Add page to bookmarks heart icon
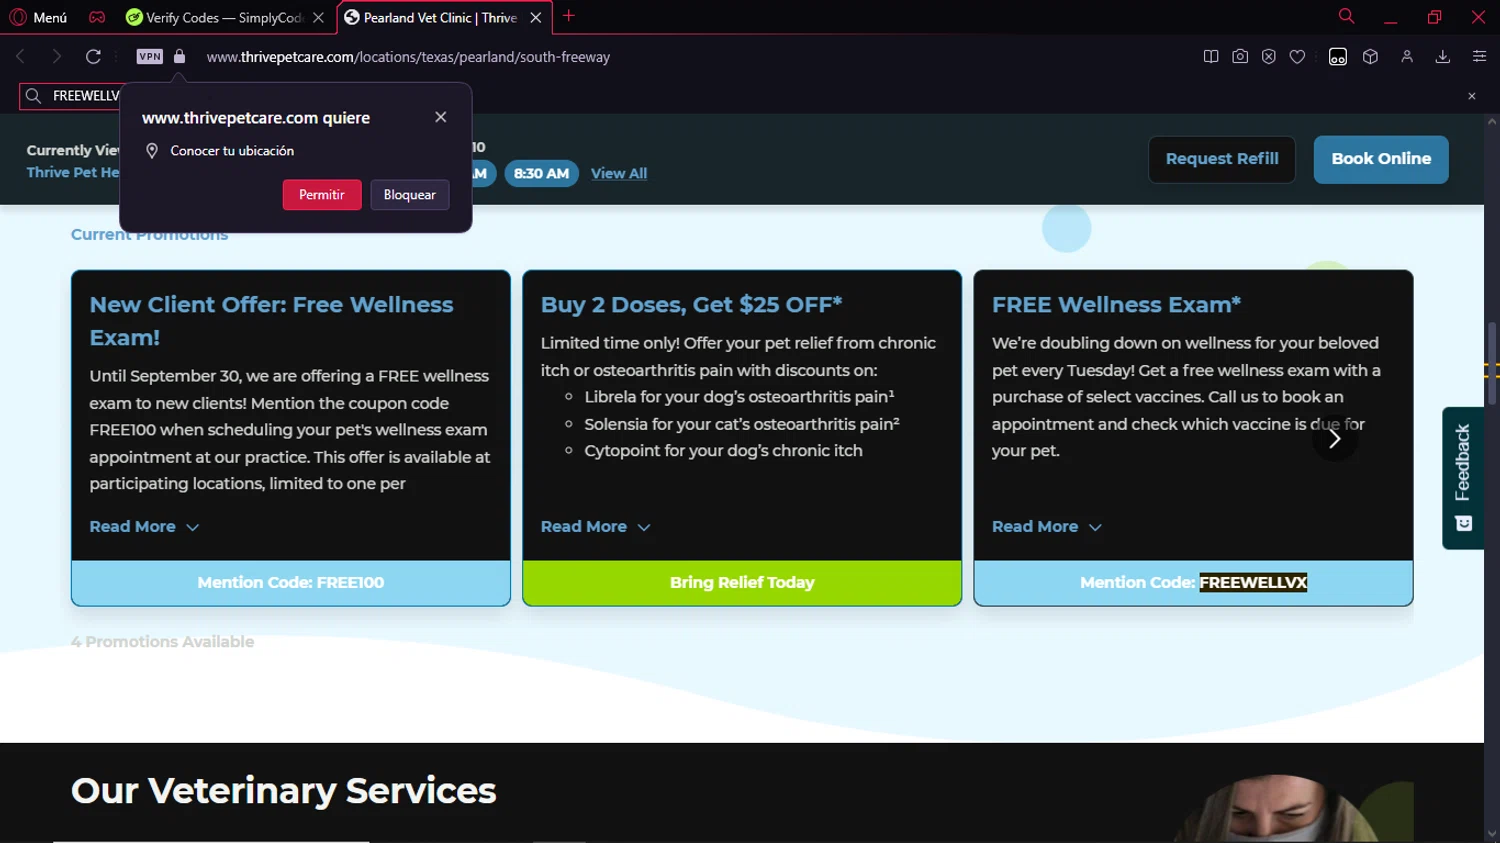The image size is (1500, 843). coord(1298,57)
